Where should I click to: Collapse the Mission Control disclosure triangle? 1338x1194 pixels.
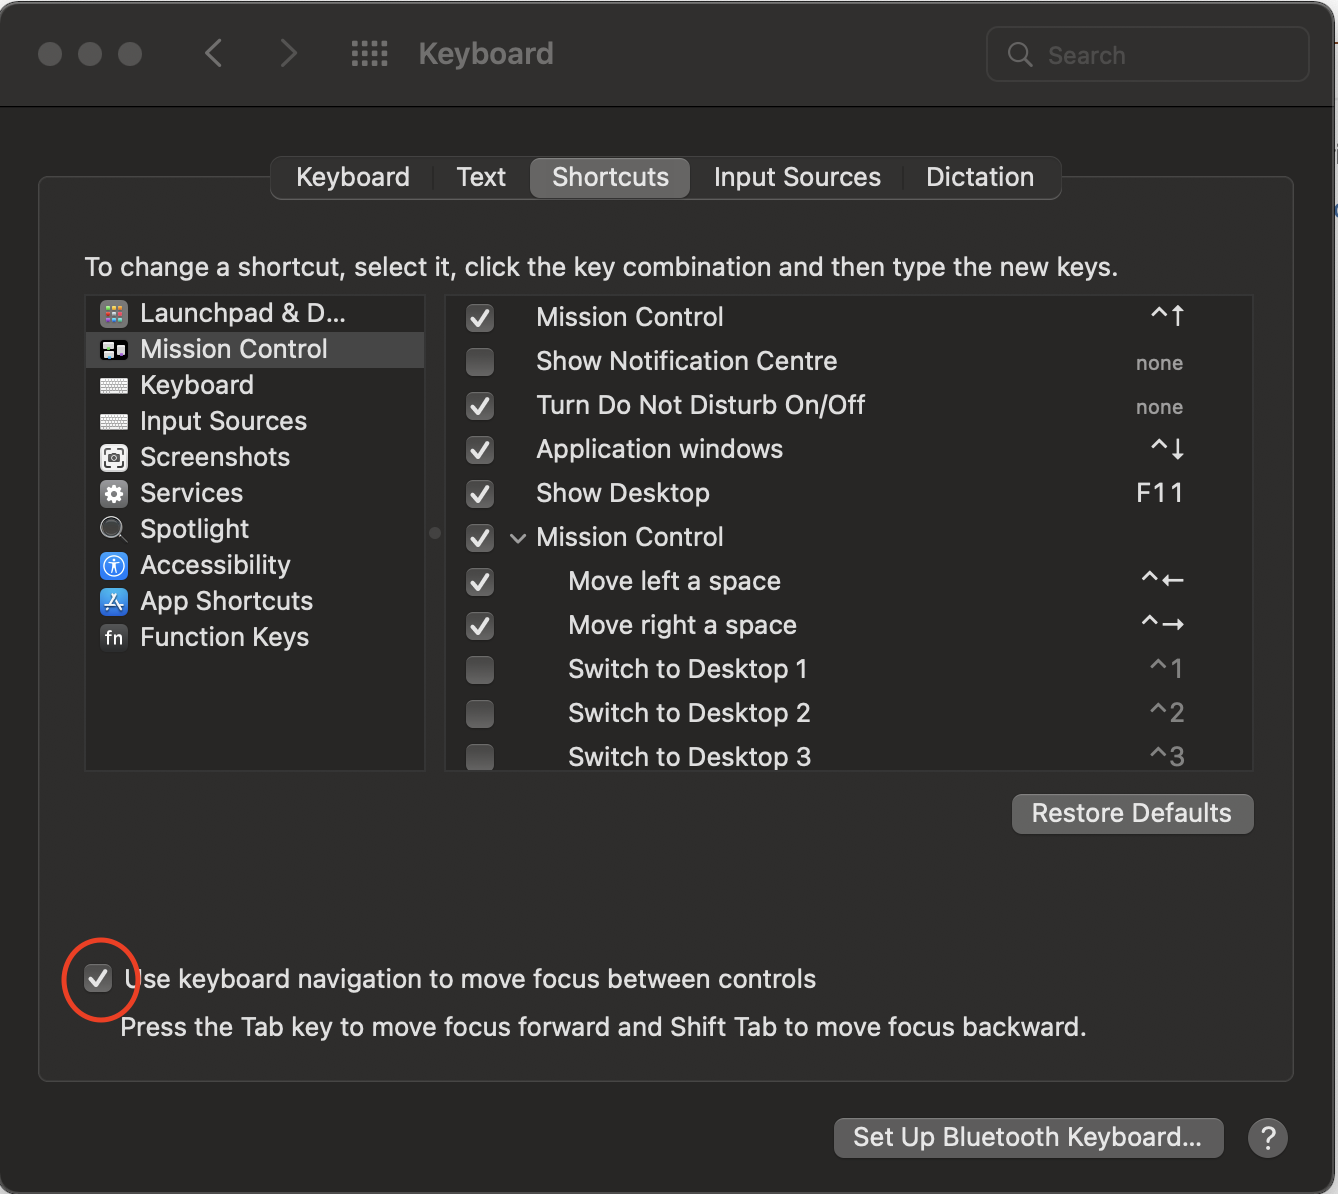point(518,537)
